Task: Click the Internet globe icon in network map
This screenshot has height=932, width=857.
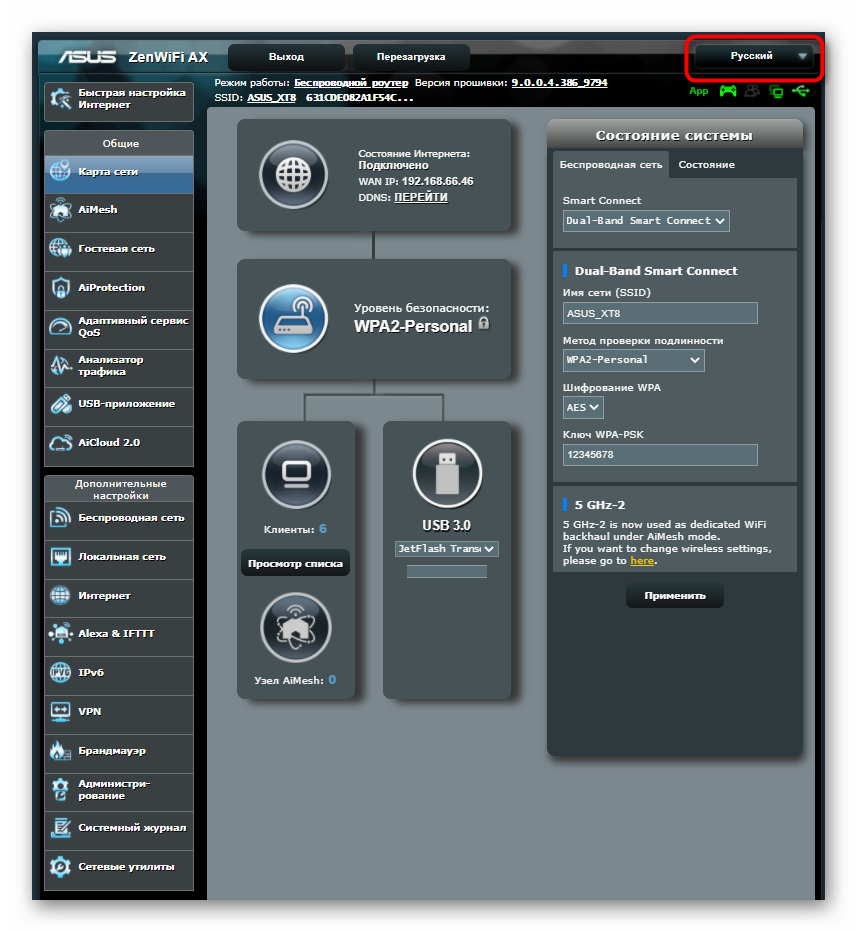Action: 293,174
